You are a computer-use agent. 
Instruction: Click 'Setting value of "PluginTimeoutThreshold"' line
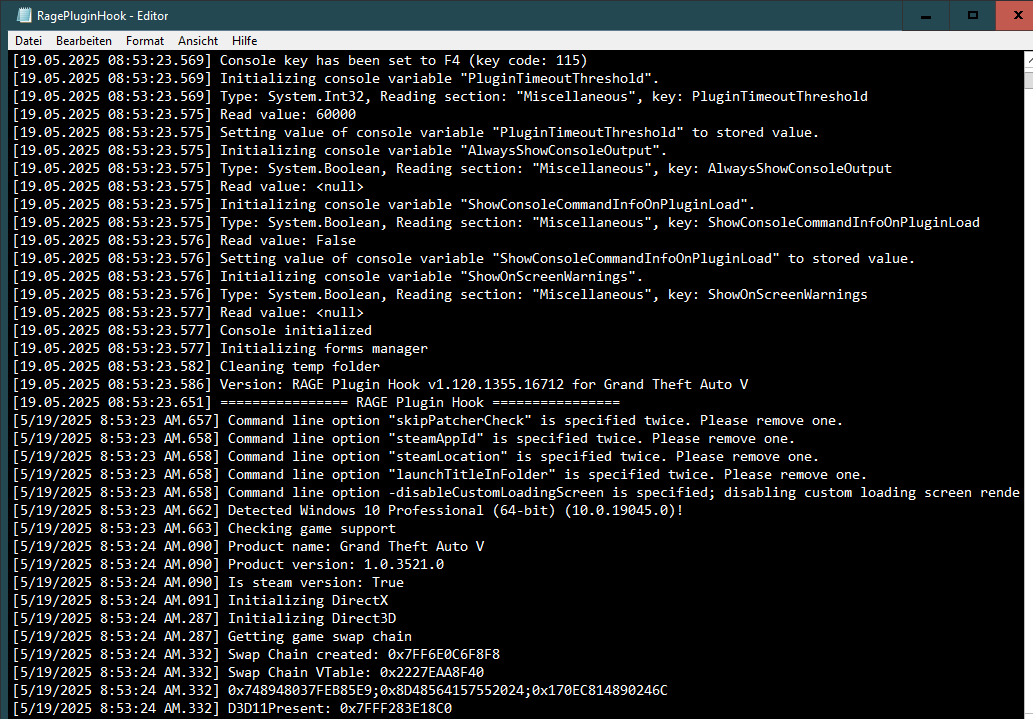pyautogui.click(x=416, y=132)
